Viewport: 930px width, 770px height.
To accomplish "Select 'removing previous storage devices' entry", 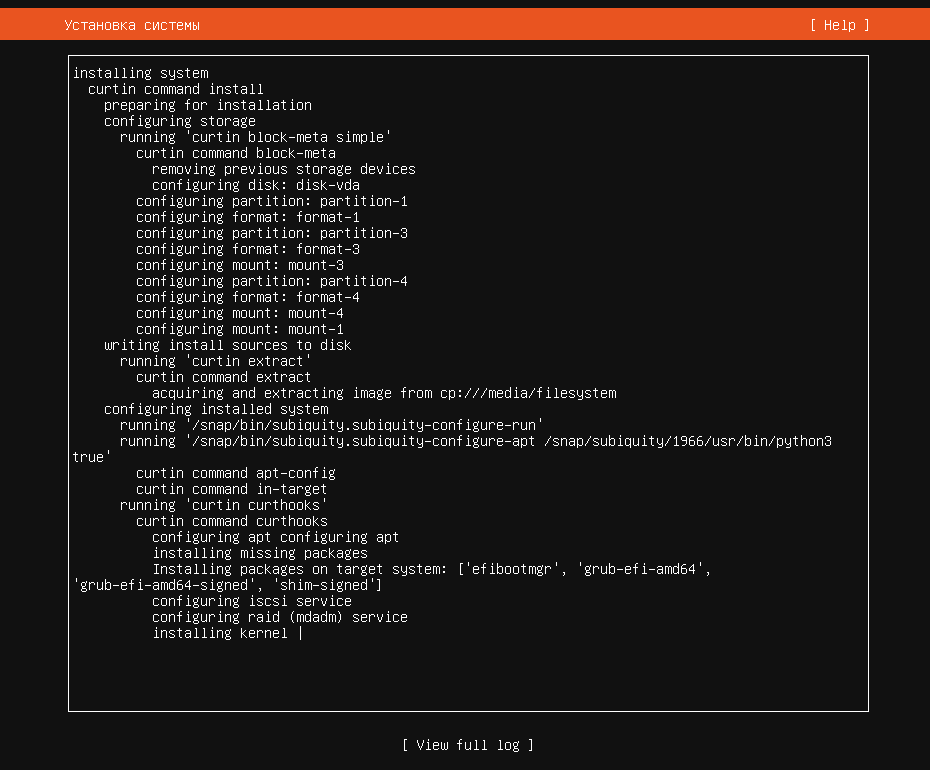I will coord(284,169).
